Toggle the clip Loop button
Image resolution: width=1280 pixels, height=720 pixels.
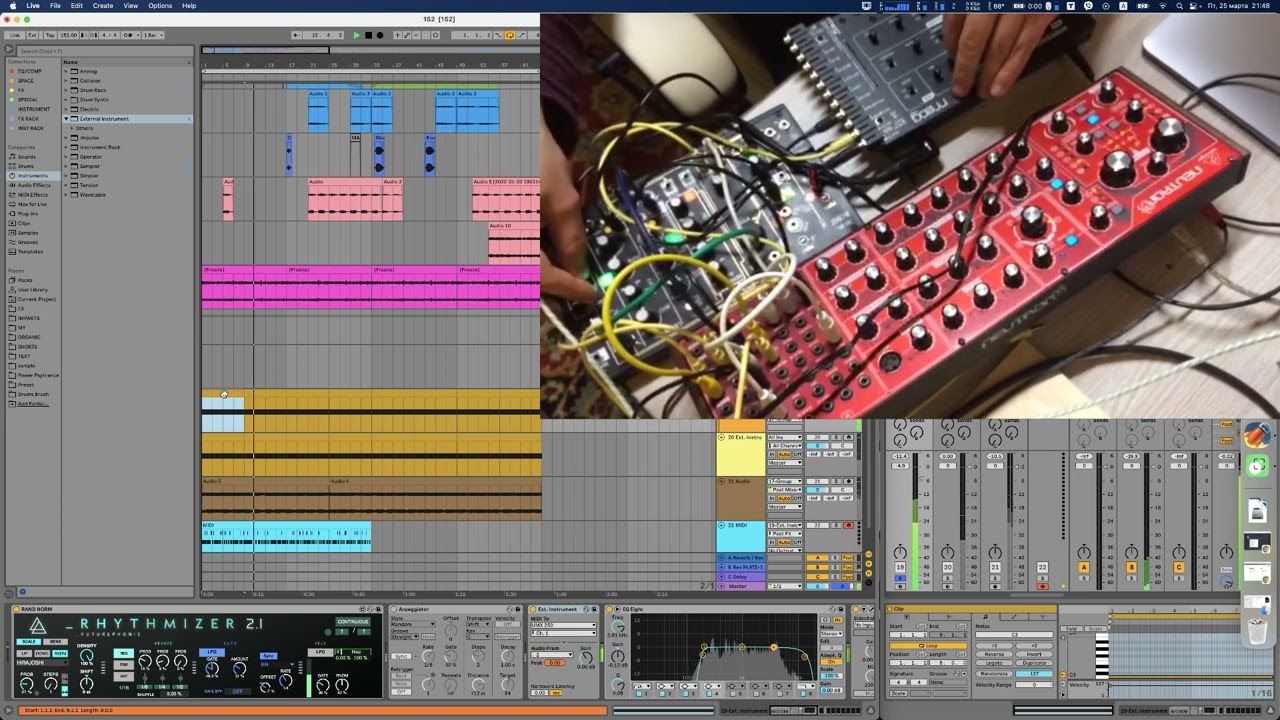pos(928,646)
